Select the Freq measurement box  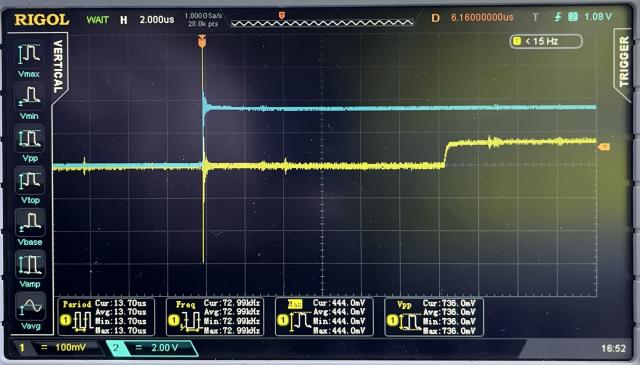click(215, 317)
